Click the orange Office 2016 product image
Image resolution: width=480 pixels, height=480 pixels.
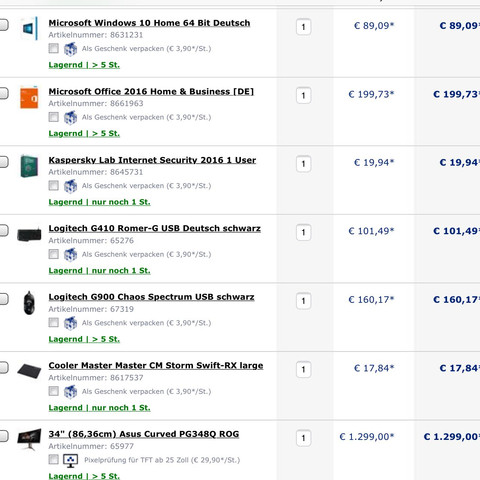coord(29,97)
